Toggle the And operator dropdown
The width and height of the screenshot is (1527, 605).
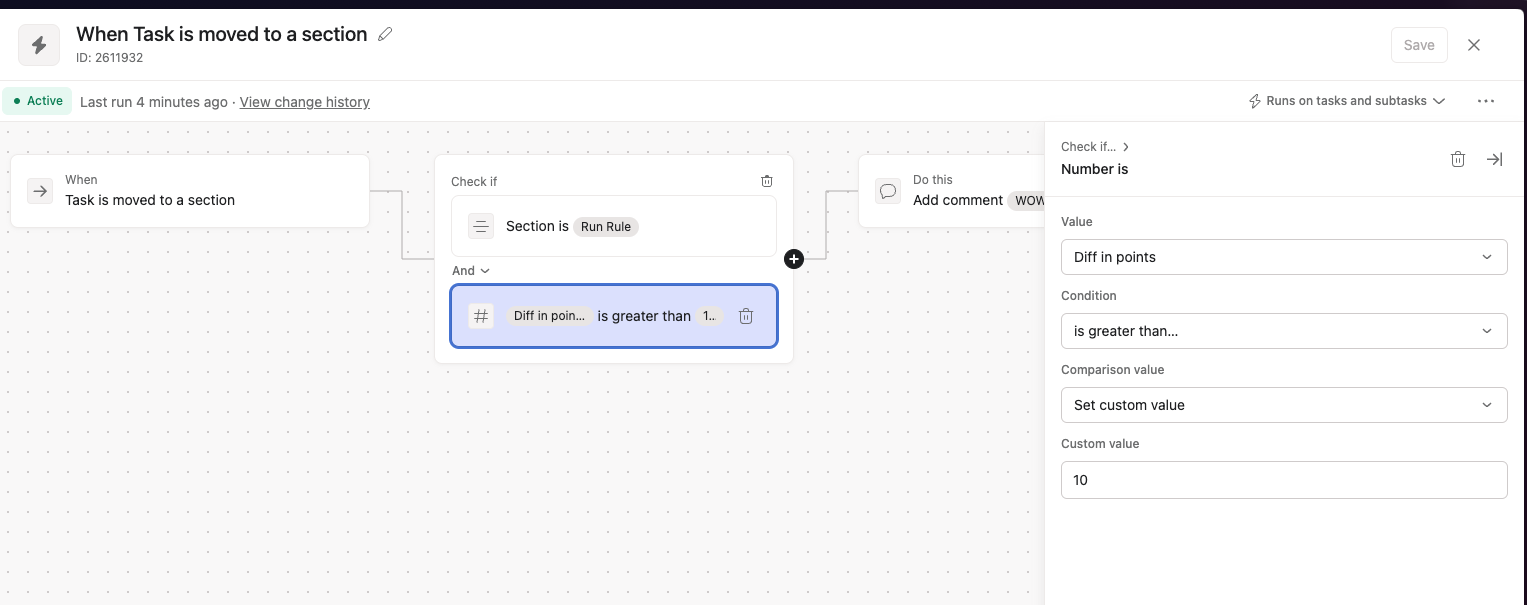click(471, 270)
